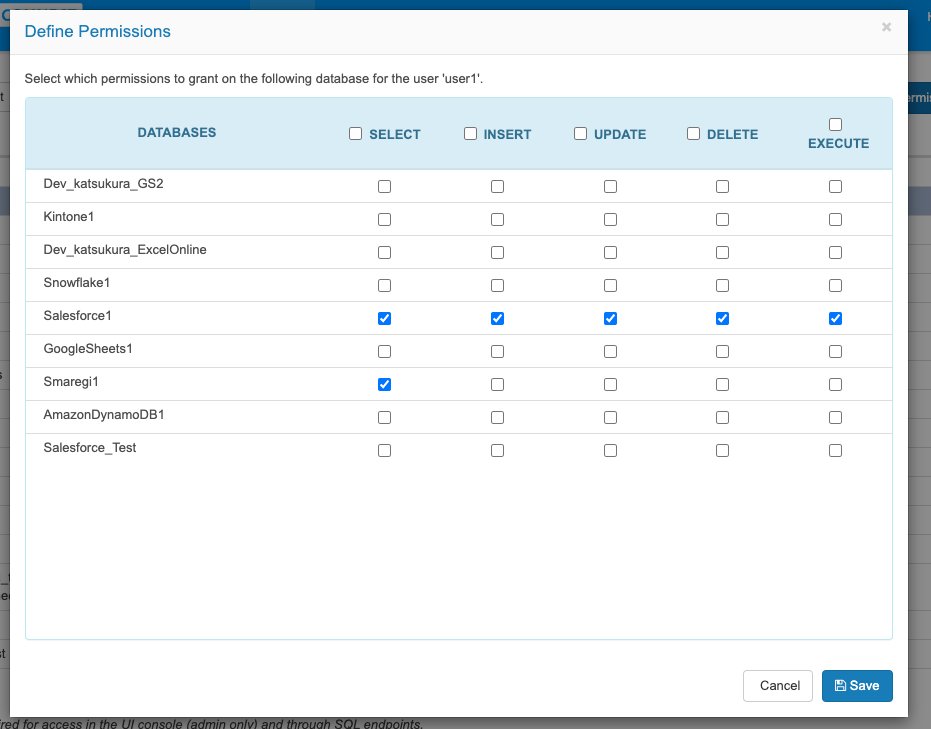Uncheck DELETE permission for Salesforce1
Image resolution: width=931 pixels, height=729 pixels.
pos(723,319)
